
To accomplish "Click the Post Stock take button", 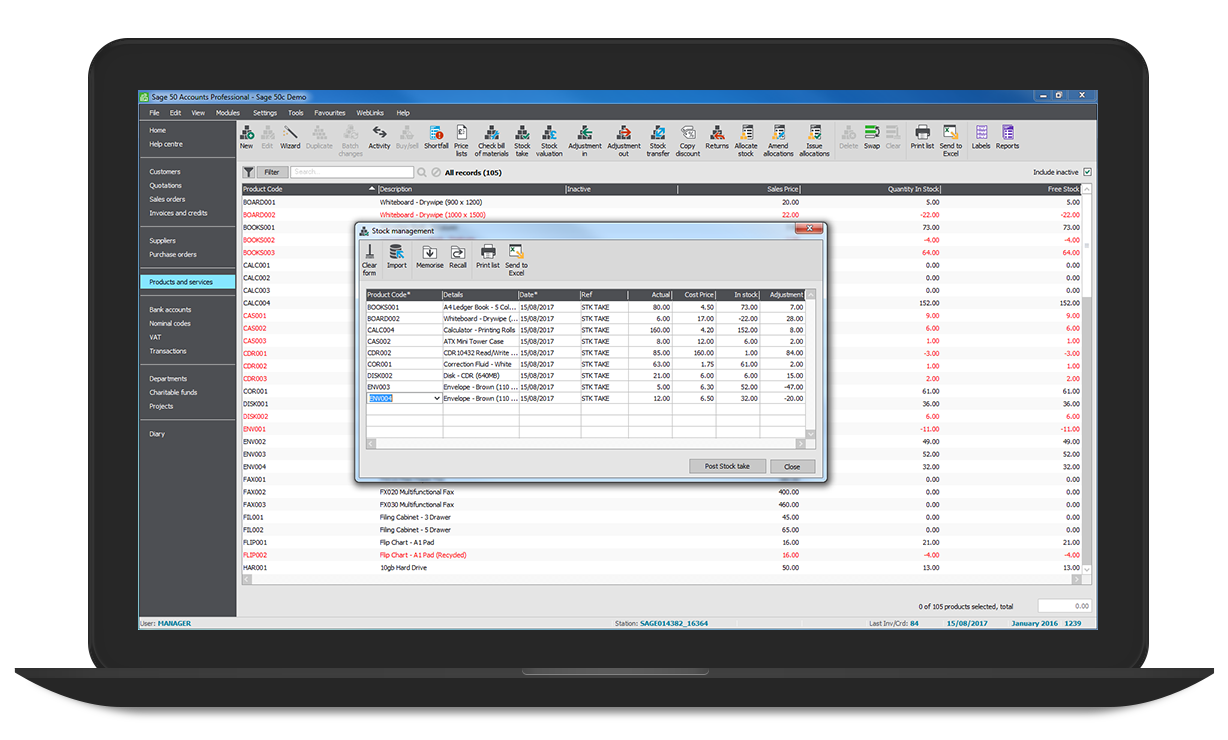I will (x=727, y=465).
